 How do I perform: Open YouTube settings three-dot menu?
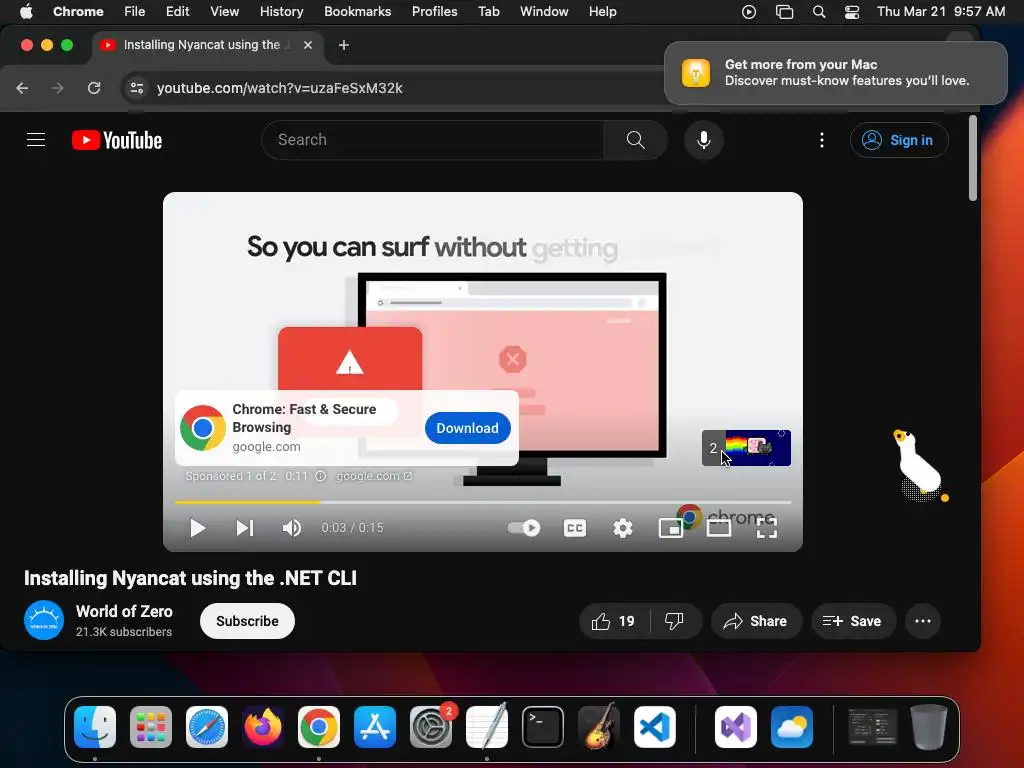(822, 140)
